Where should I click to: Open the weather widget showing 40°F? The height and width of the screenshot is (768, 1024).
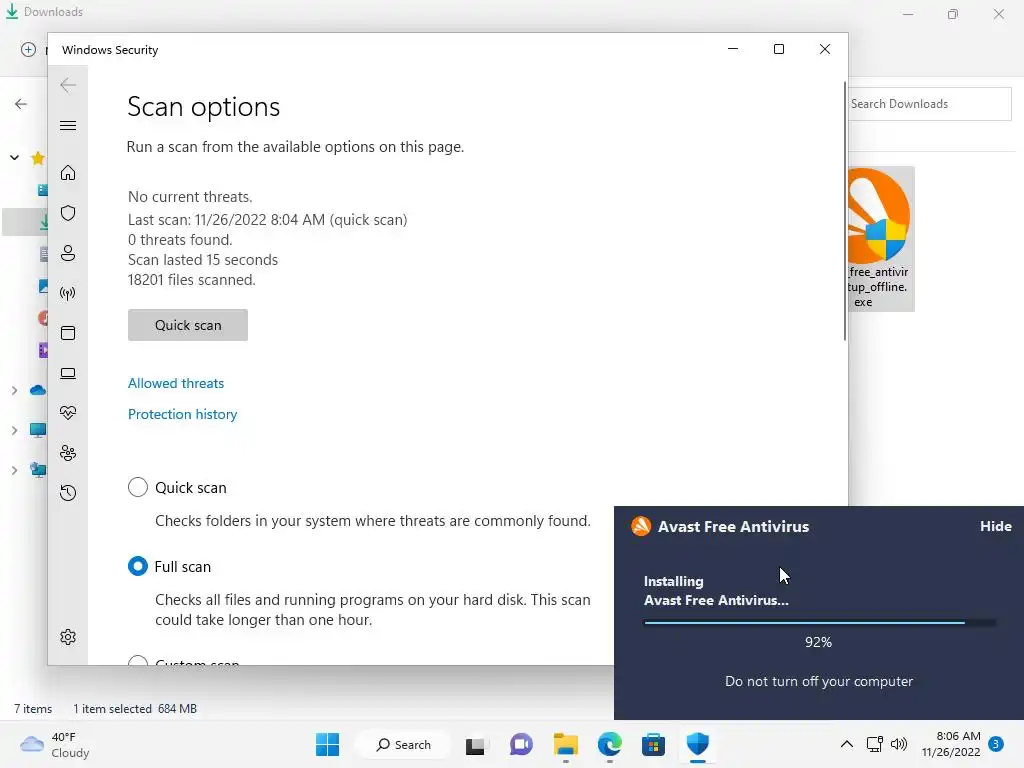(x=55, y=744)
